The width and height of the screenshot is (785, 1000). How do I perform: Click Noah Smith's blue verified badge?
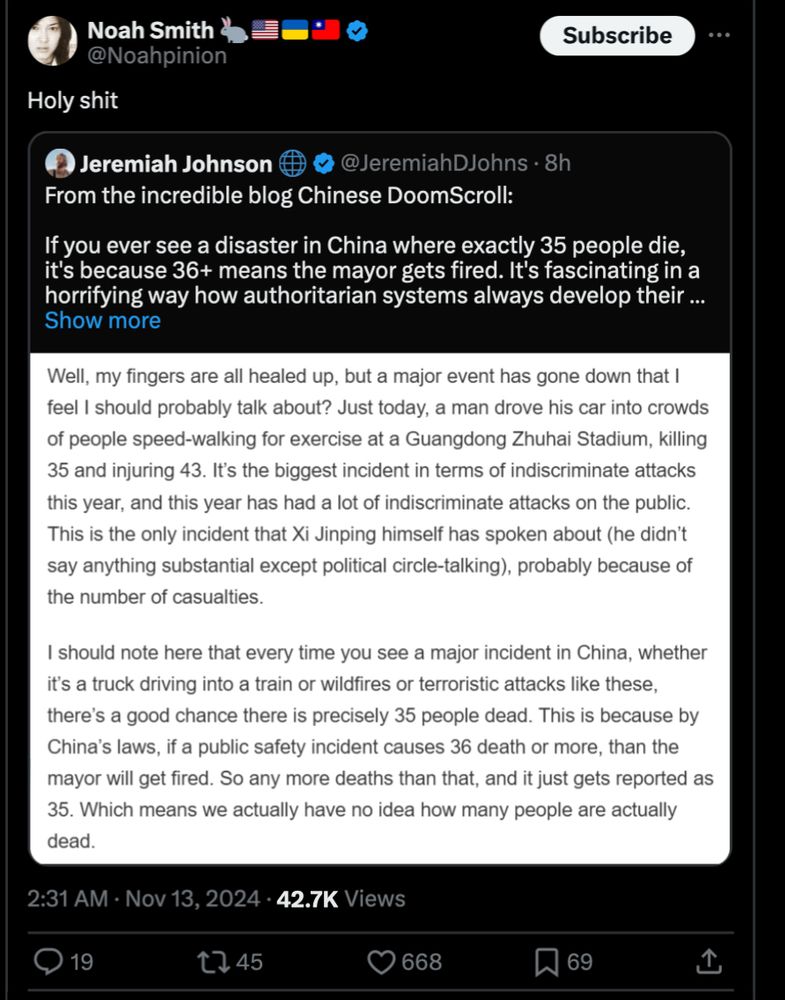point(357,31)
